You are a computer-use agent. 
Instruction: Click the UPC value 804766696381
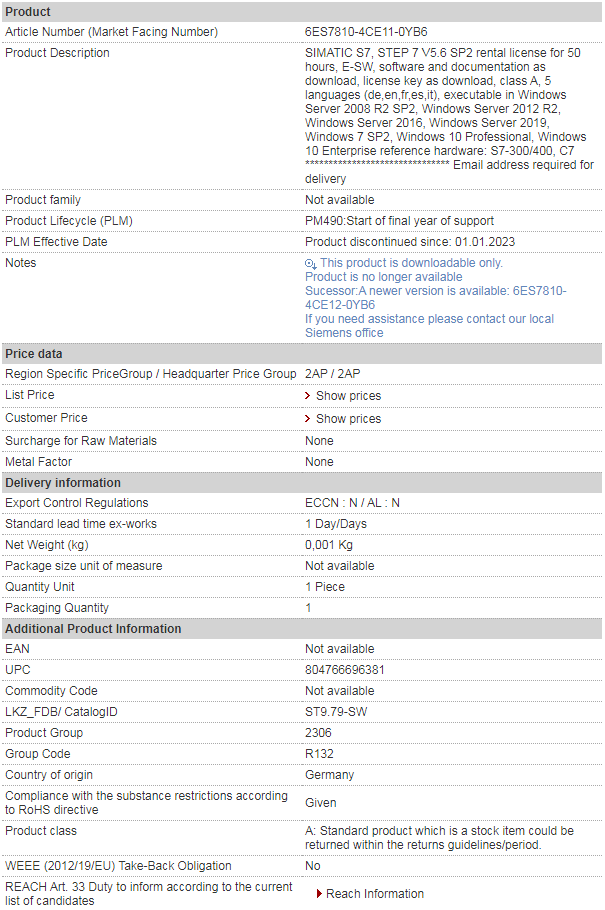click(344, 670)
